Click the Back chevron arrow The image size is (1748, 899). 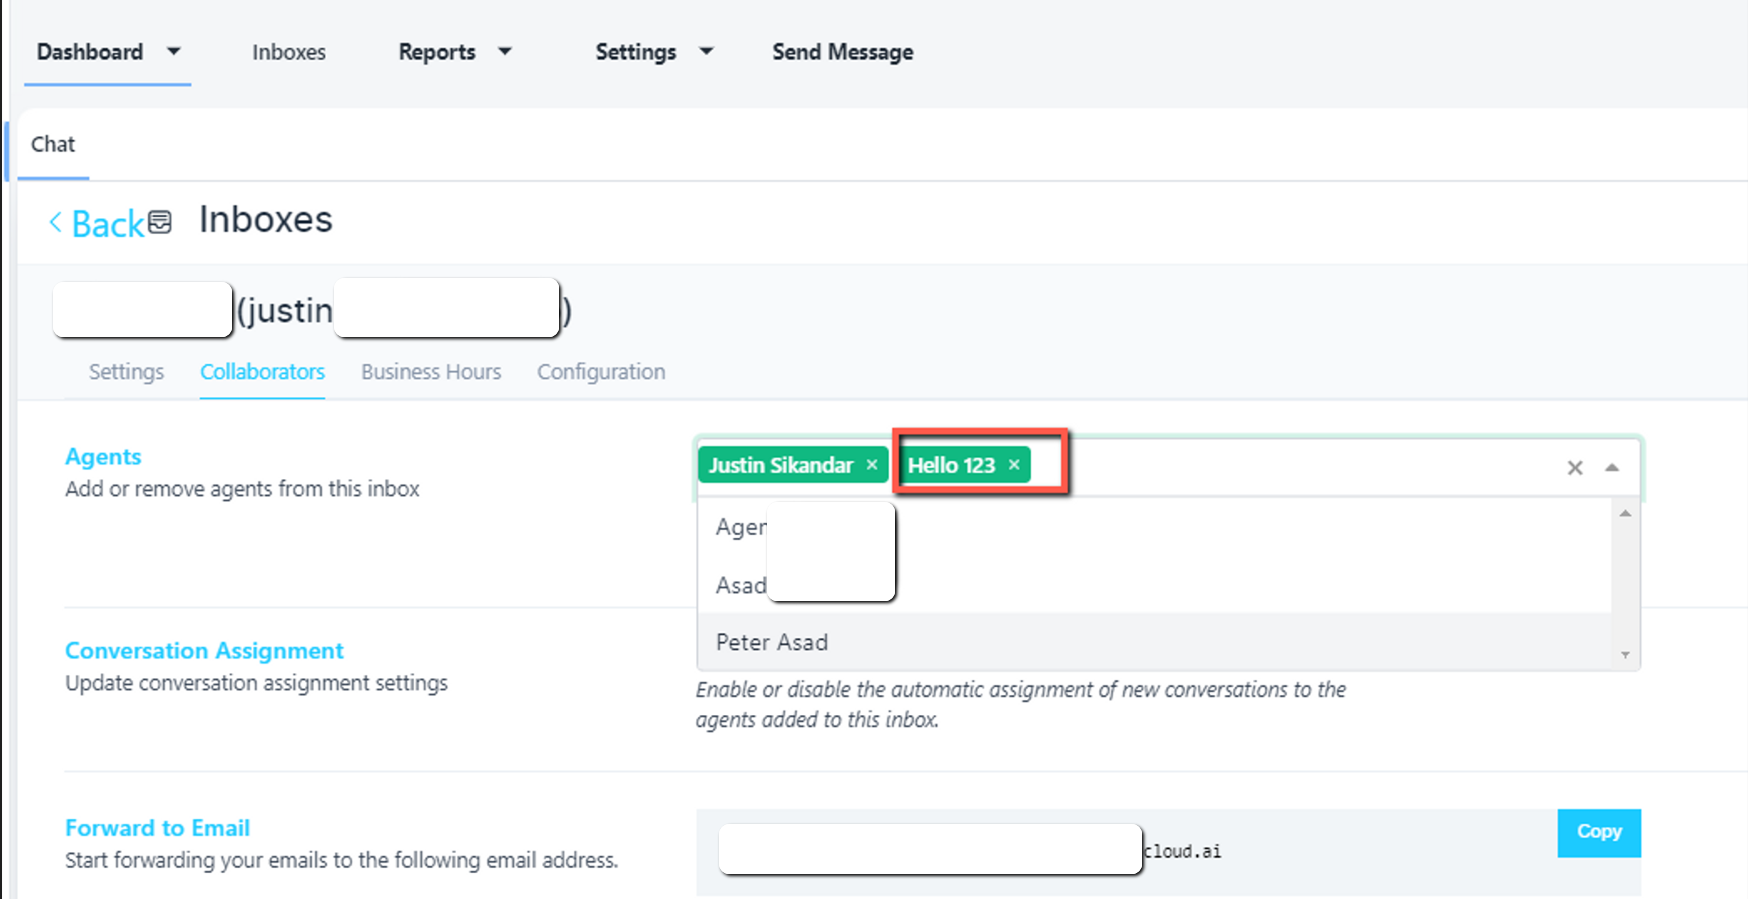click(56, 223)
